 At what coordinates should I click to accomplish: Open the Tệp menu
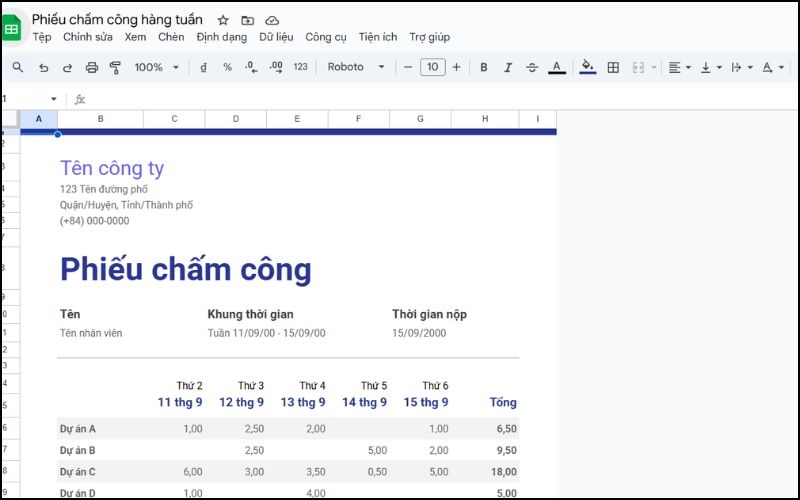pyautogui.click(x=42, y=37)
